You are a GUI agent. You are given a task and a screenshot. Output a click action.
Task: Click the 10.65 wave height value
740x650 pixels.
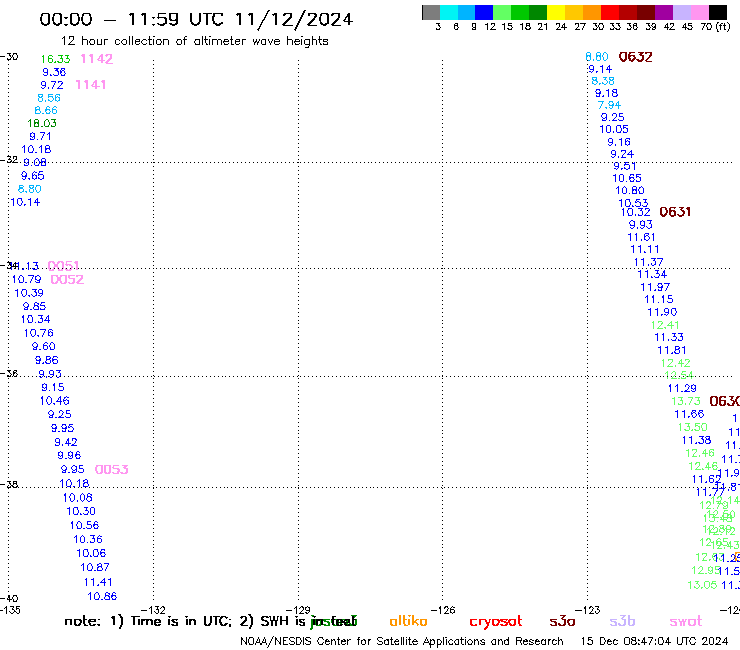point(627,178)
